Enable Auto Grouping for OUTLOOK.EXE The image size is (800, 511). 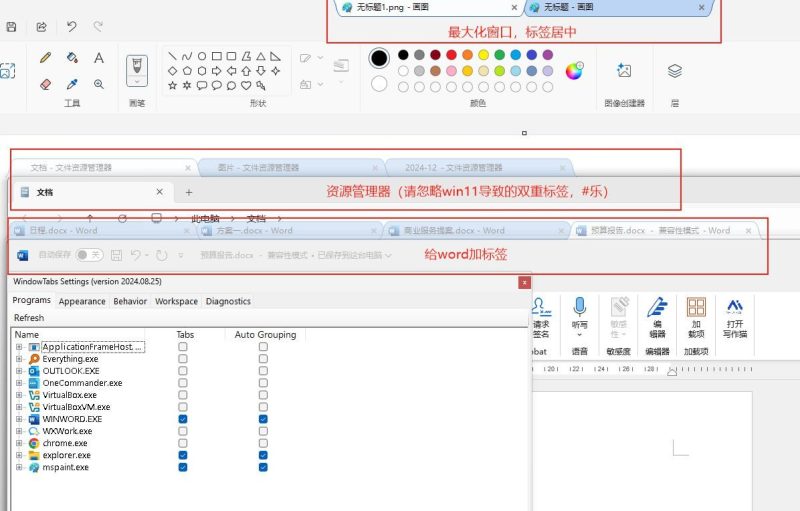263,371
